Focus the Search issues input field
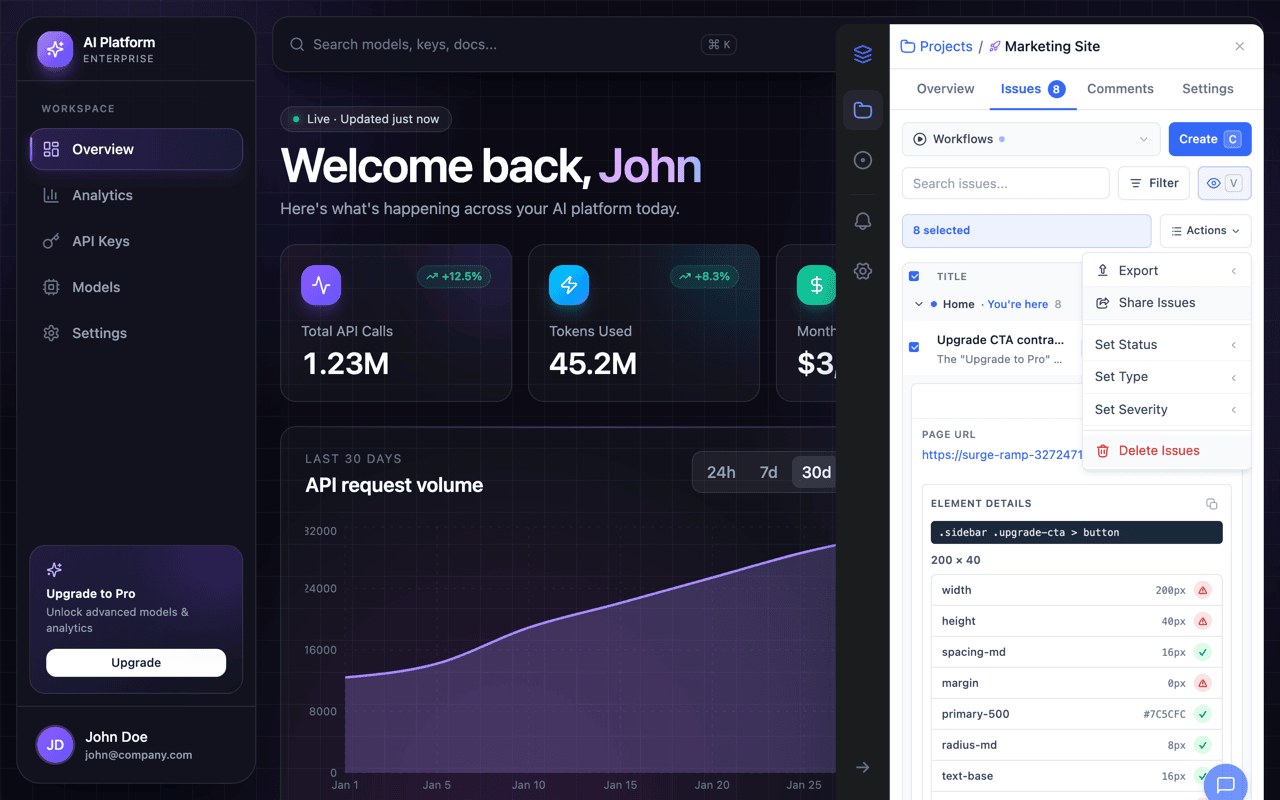Viewport: 1280px width, 800px height. (1005, 183)
